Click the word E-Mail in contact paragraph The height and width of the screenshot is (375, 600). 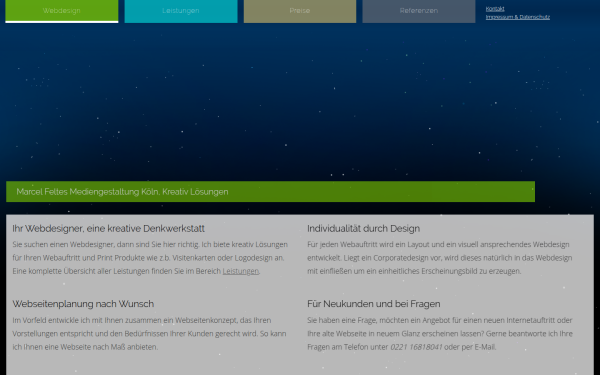point(485,347)
